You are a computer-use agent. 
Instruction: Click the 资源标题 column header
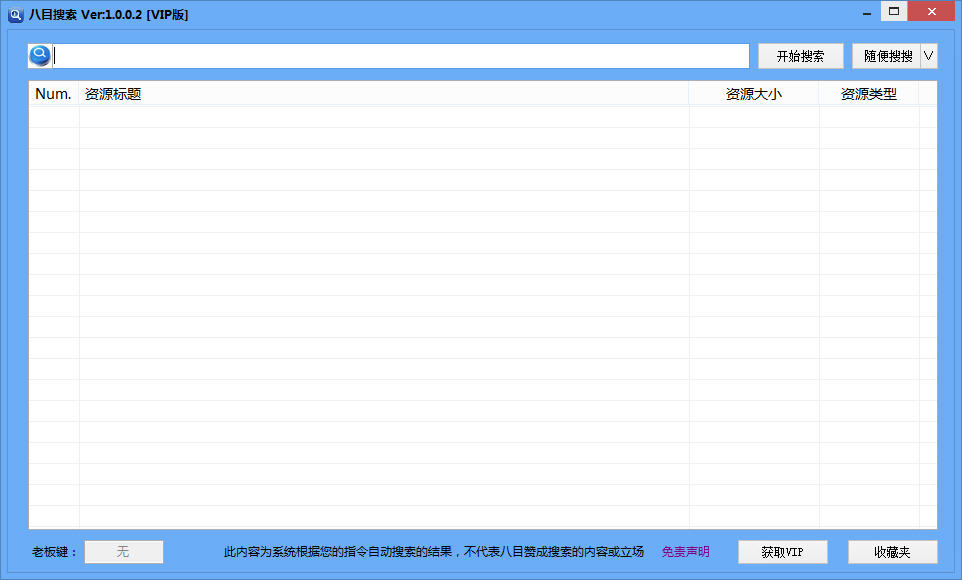[110, 93]
